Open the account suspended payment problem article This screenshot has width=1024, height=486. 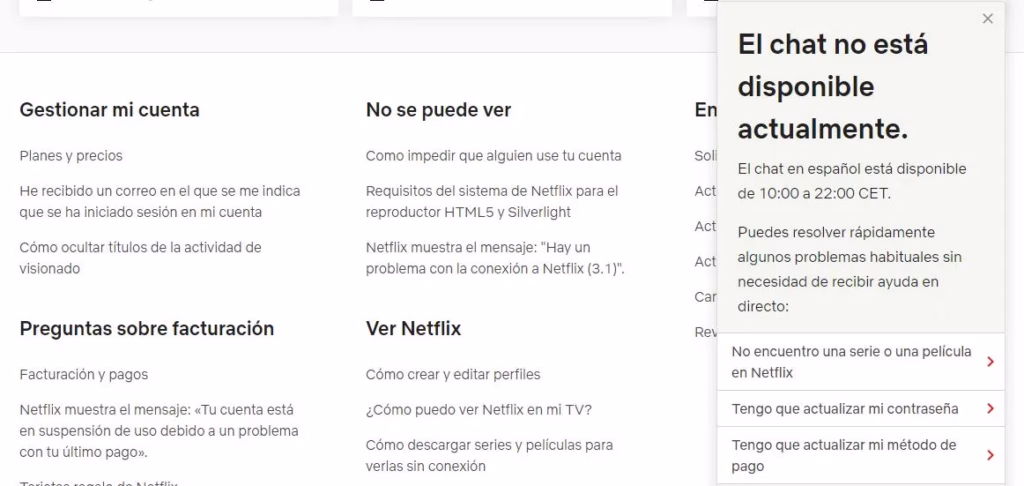tap(159, 430)
